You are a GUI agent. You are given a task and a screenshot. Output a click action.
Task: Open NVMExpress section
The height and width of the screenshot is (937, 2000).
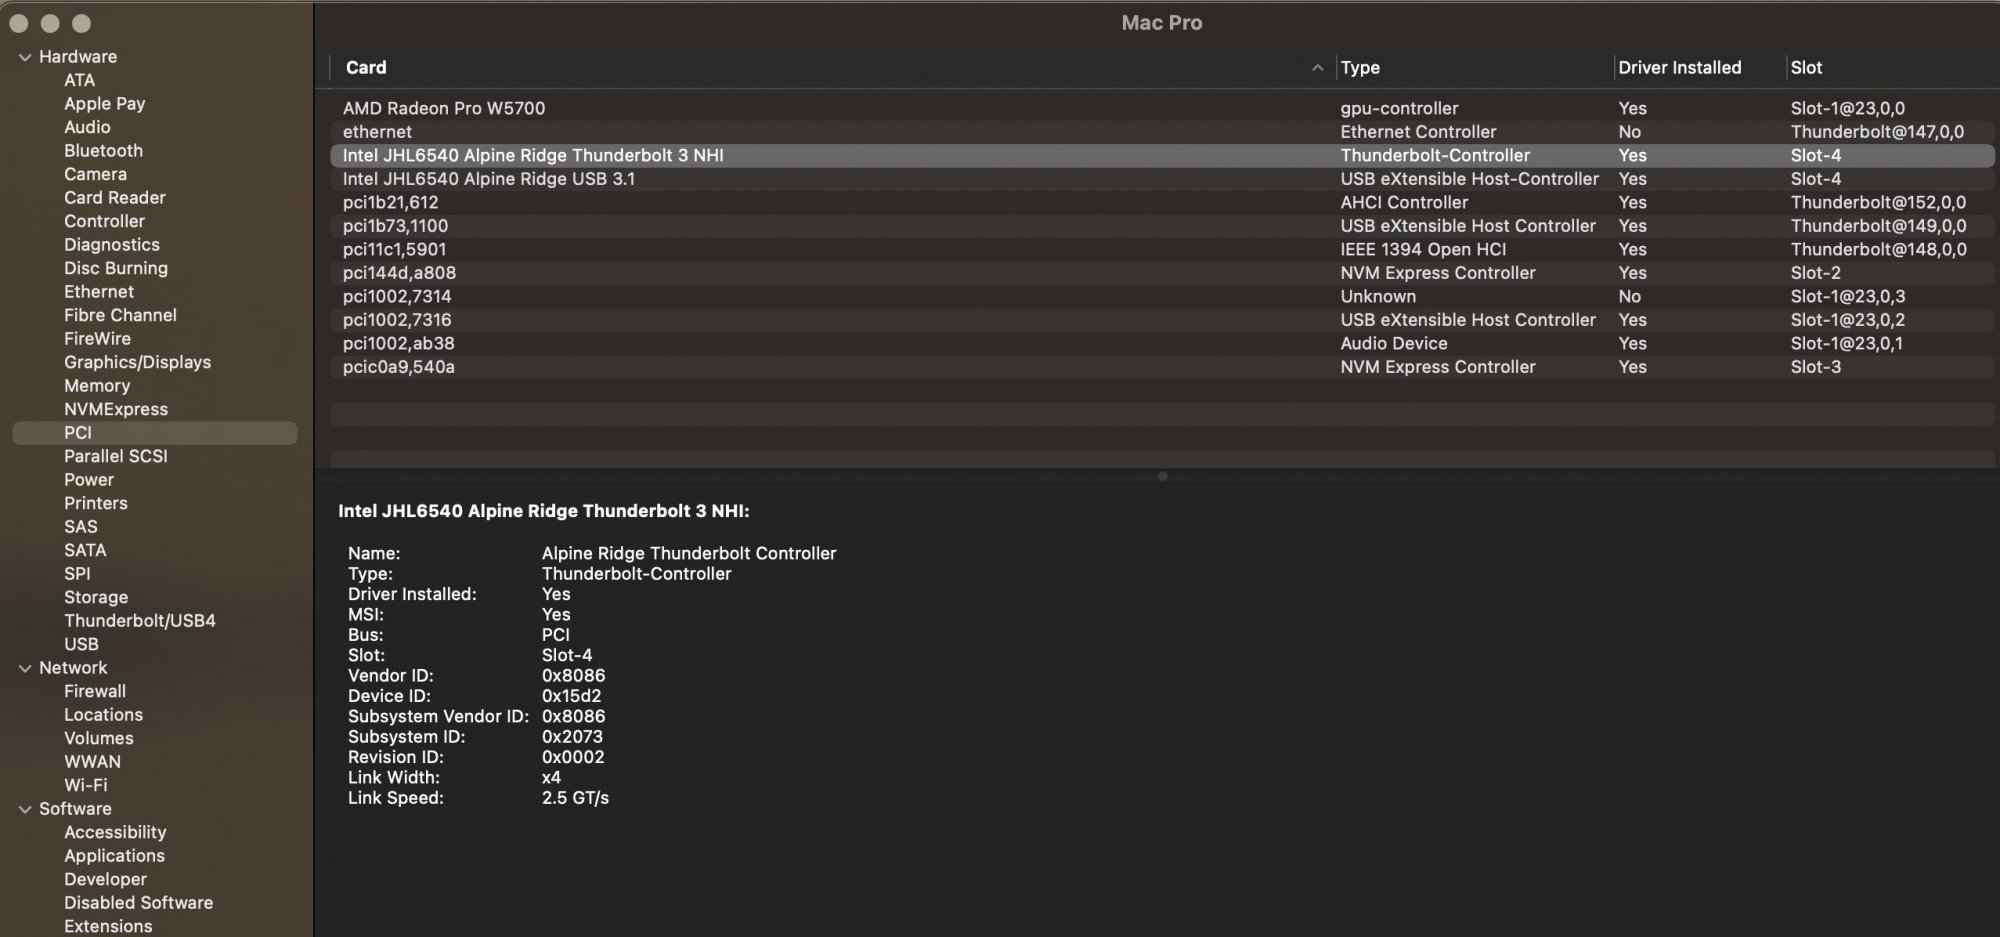coord(116,410)
